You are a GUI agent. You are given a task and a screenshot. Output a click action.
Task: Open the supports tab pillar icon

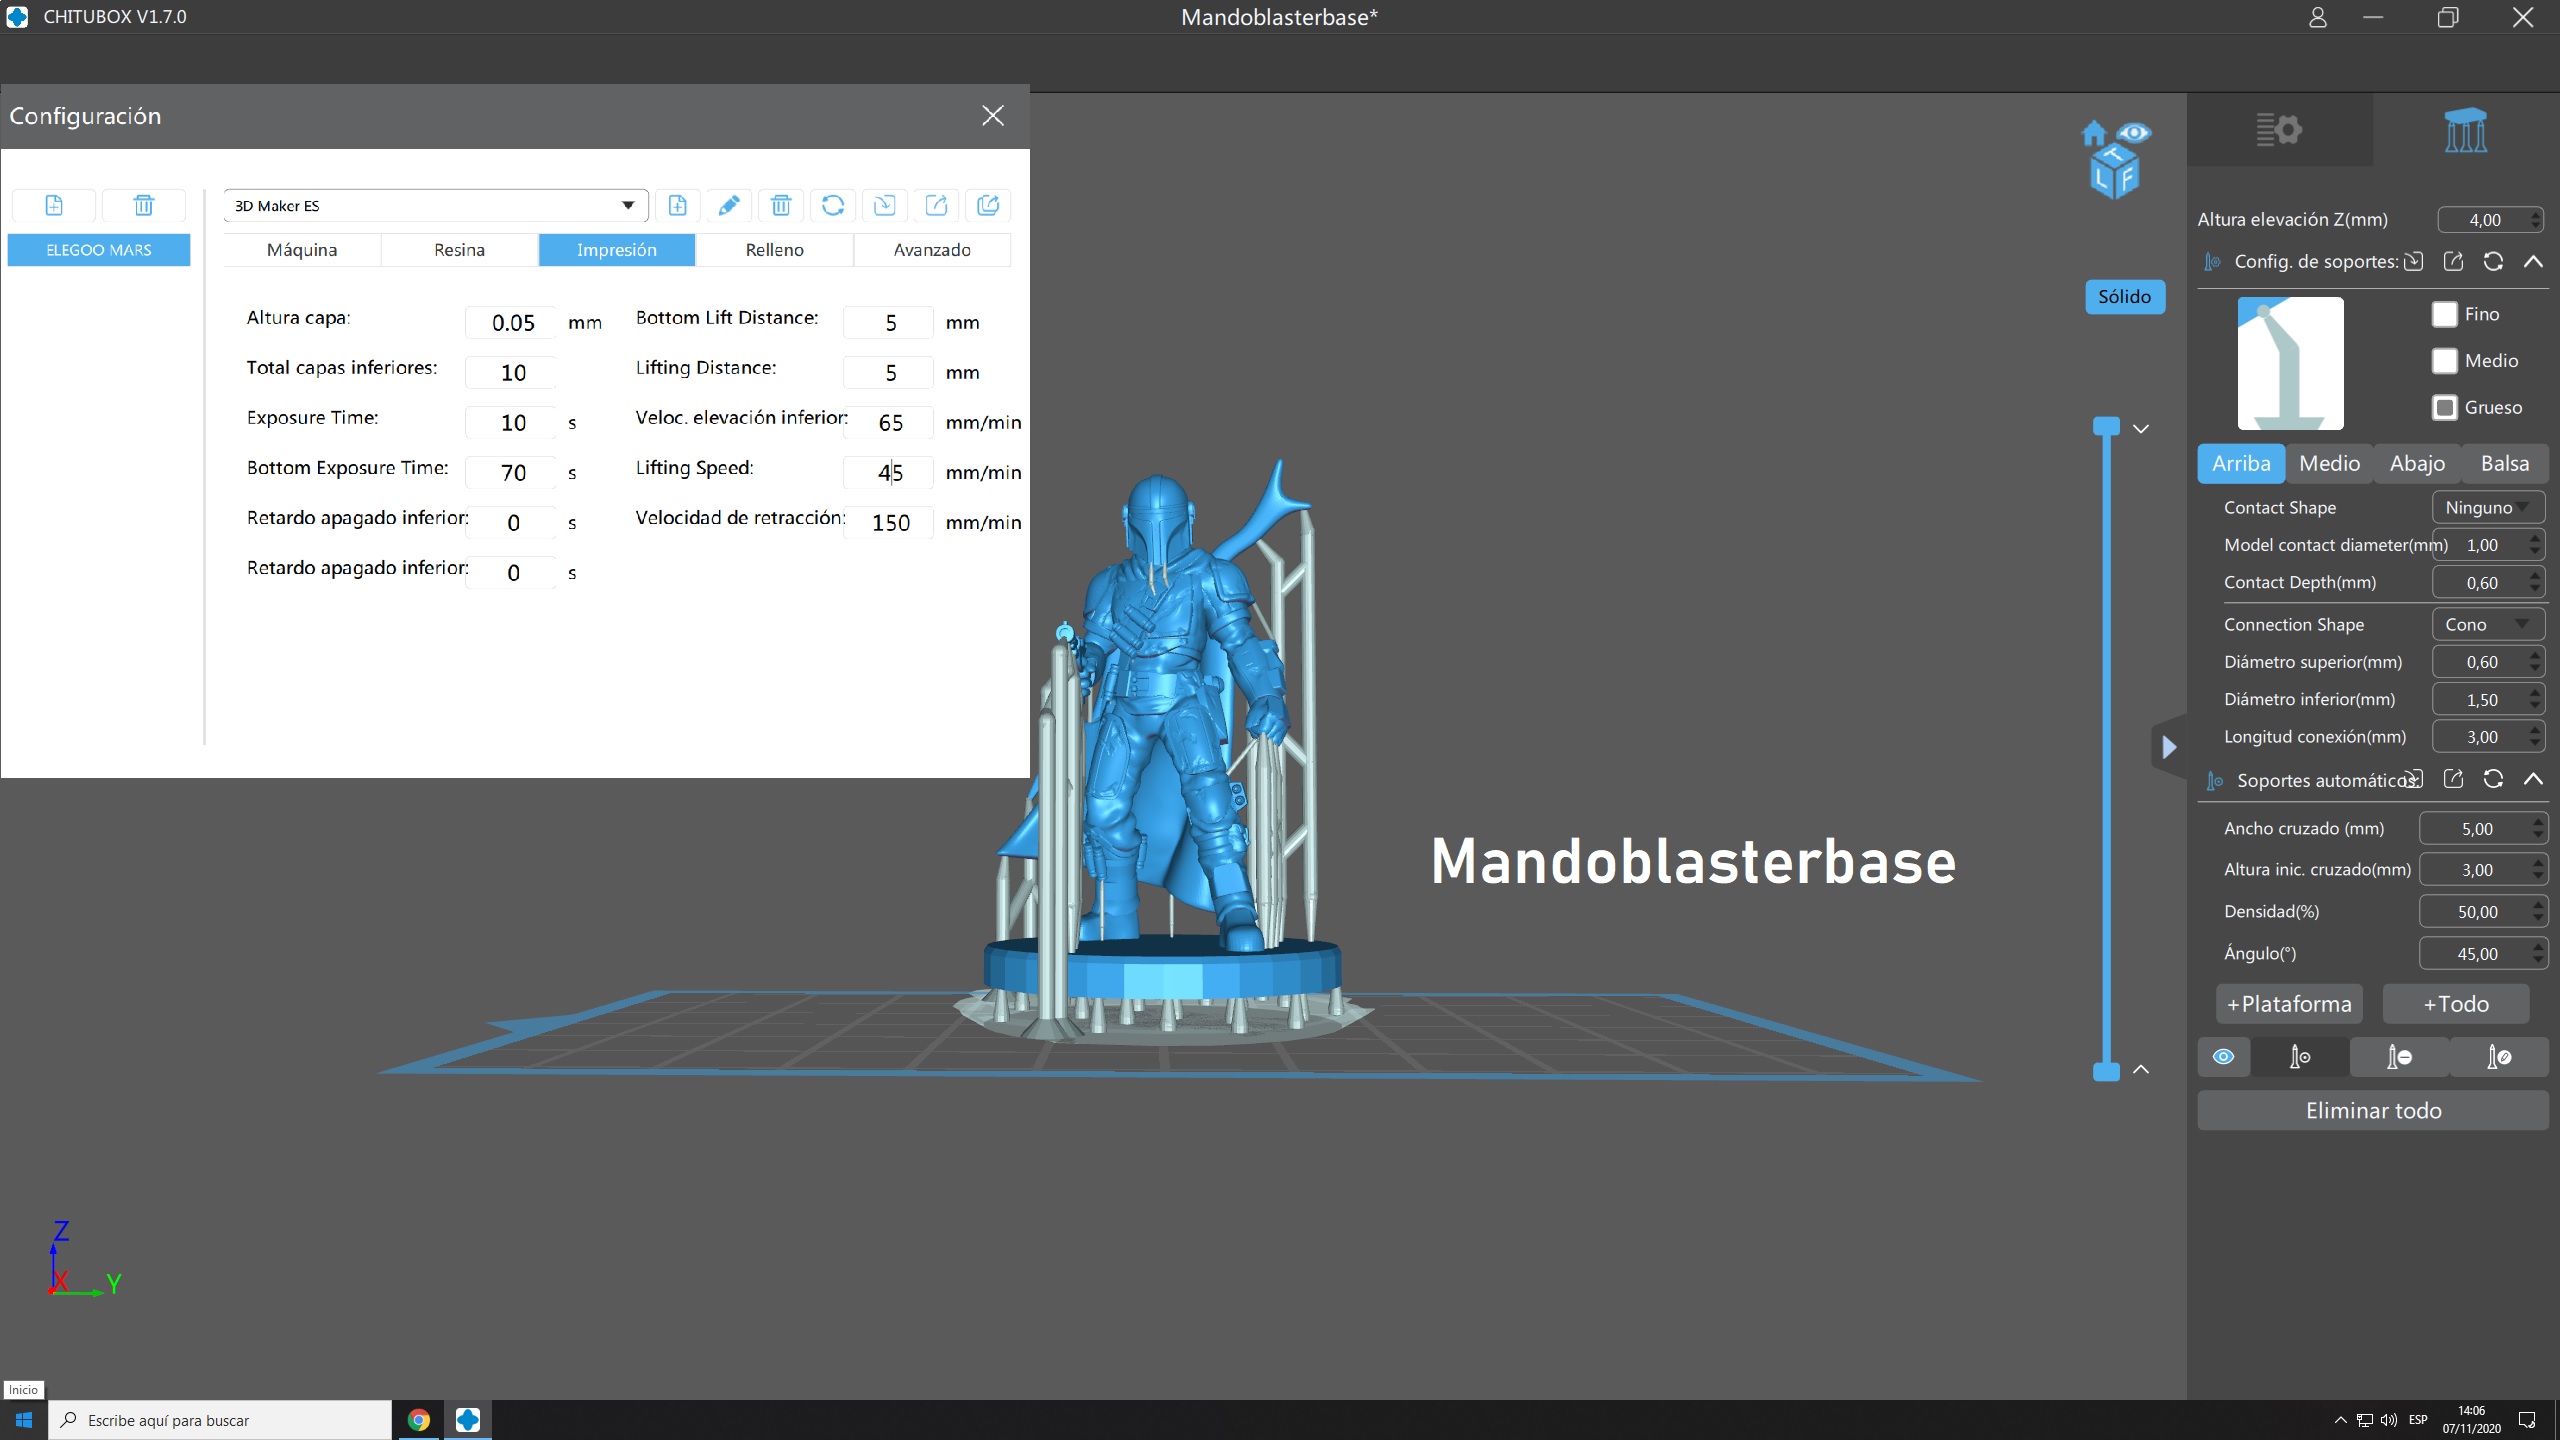click(x=2465, y=130)
